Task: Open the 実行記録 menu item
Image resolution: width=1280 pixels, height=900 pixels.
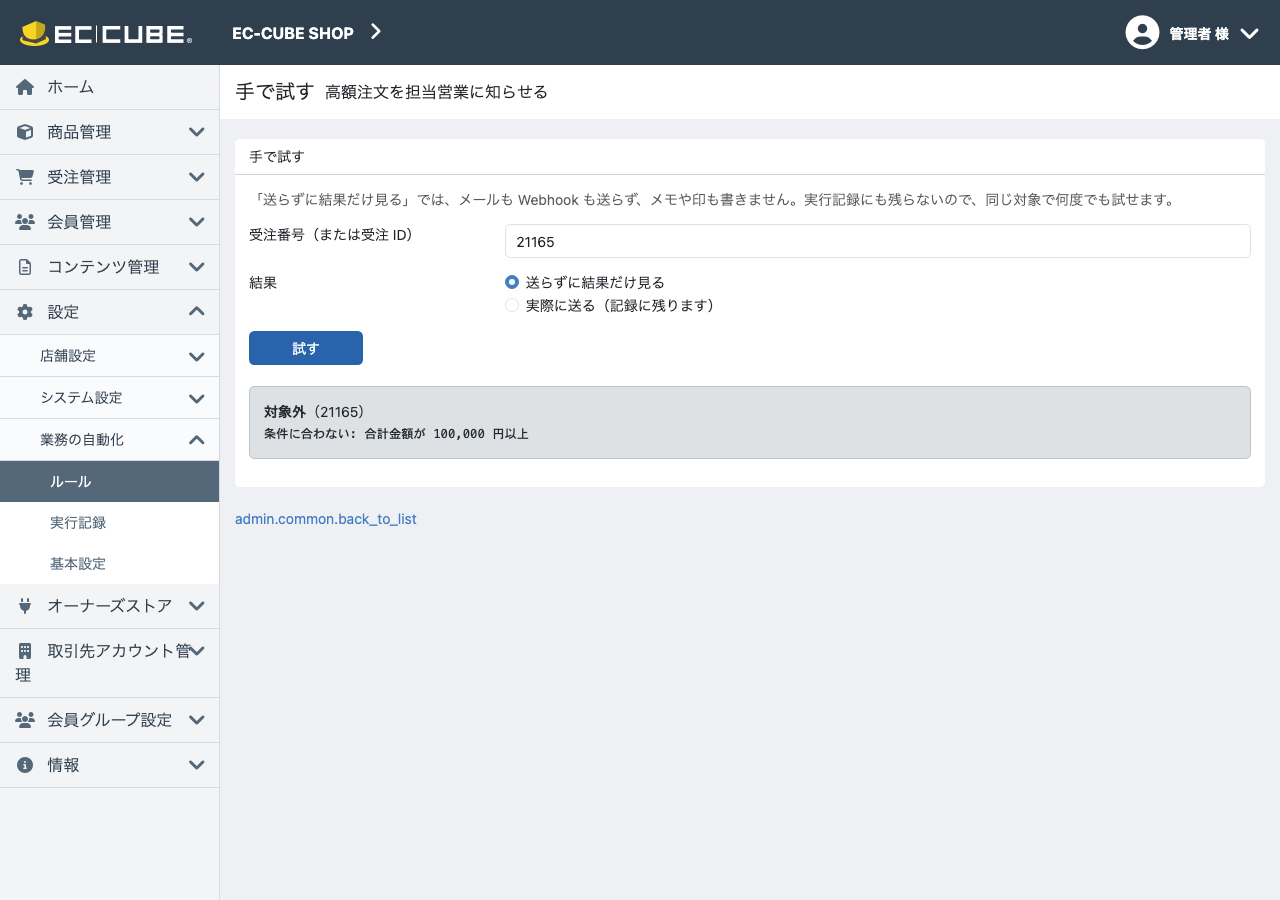Action: tap(110, 523)
